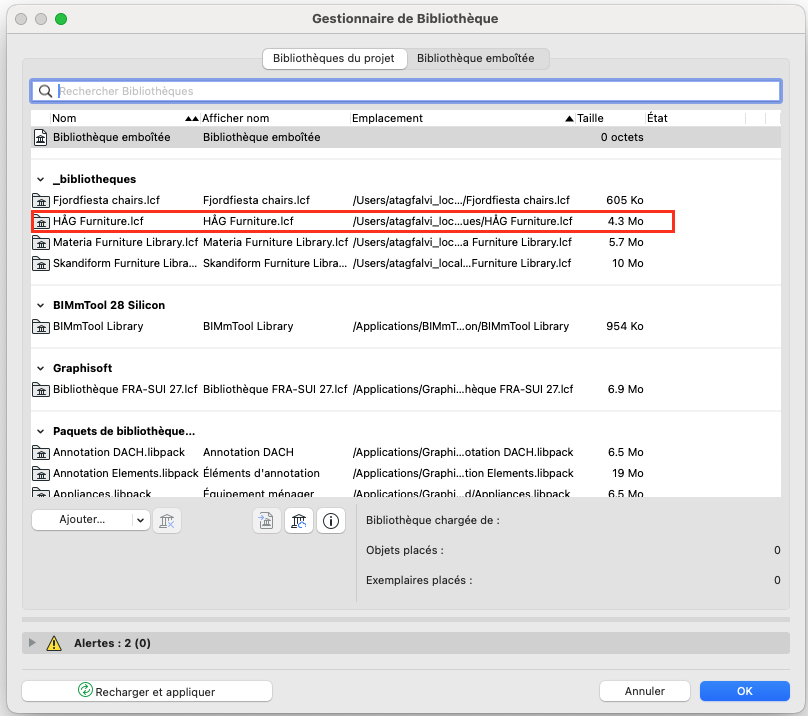Screen dimensions: 808x716
Task: Select the Fjordfiesta chairs.lcf name
Action: coord(106,200)
